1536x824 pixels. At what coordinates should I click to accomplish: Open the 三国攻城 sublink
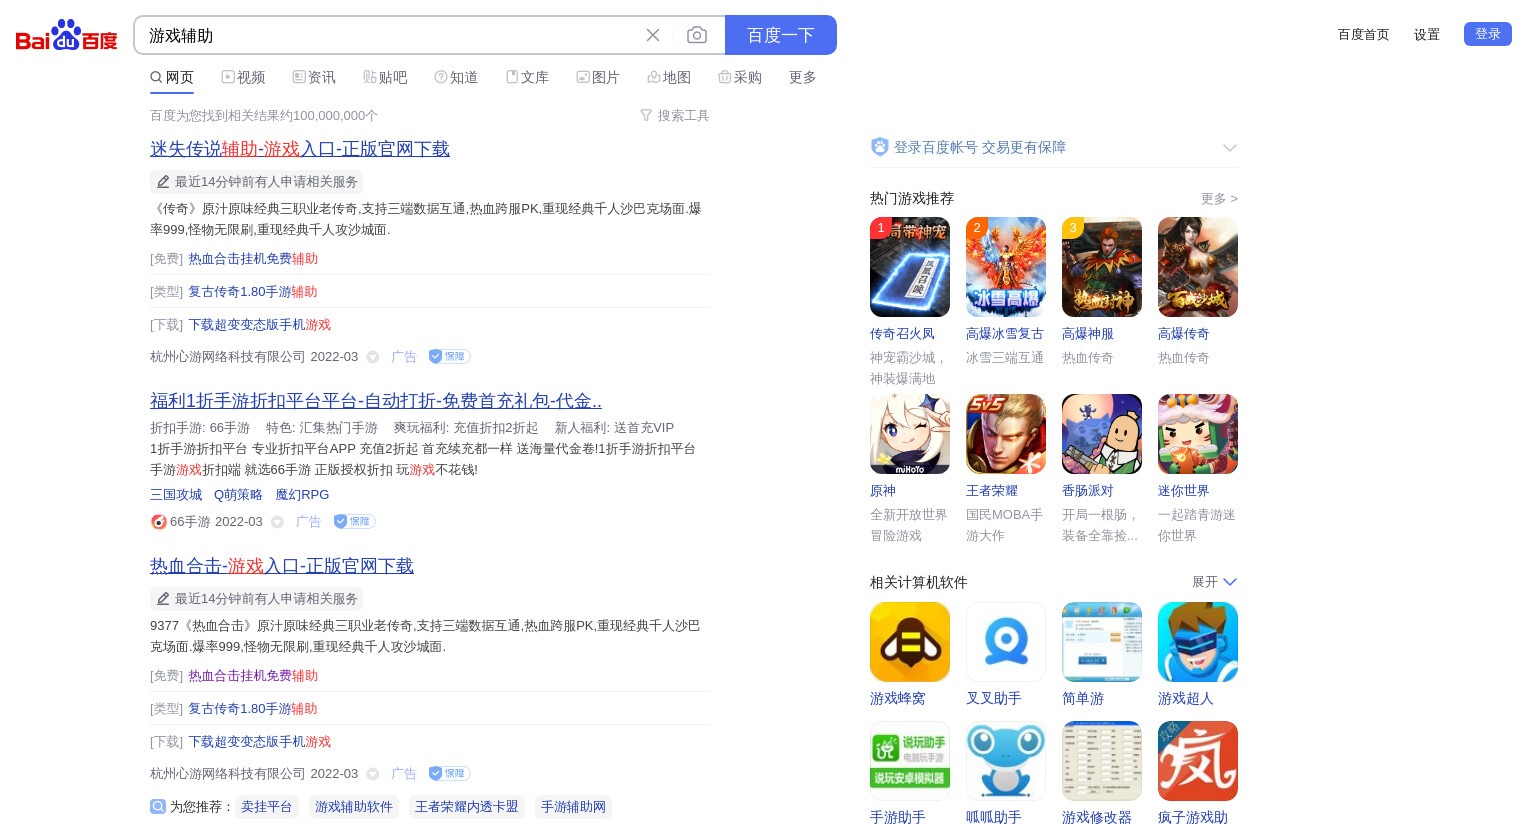(176, 495)
